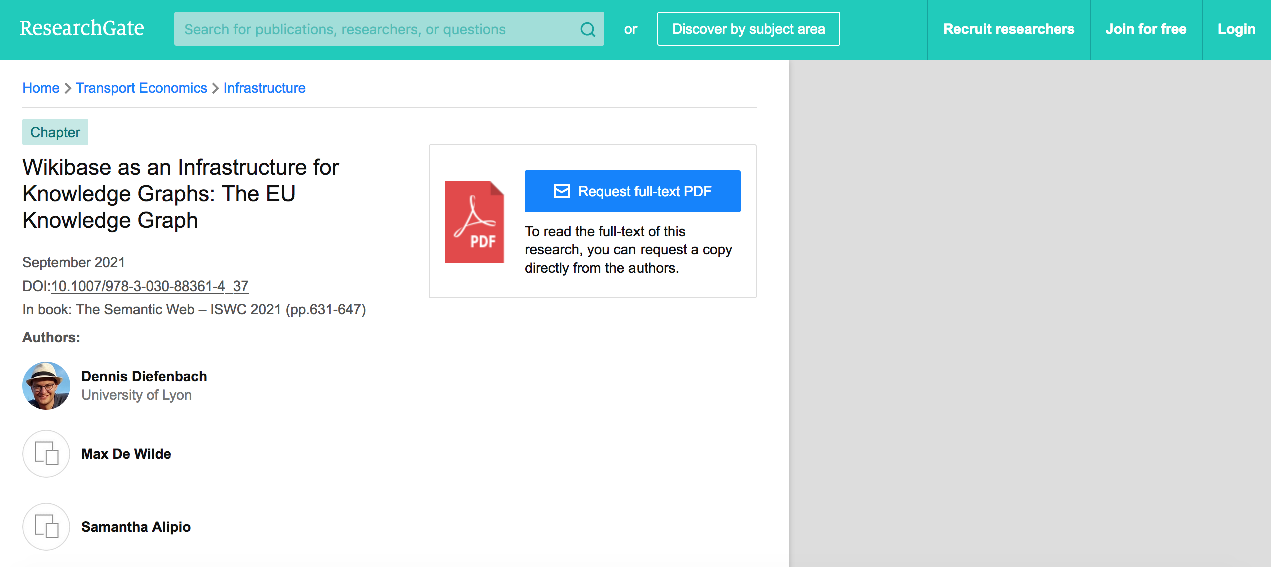Select Join for free
1271x567 pixels.
click(x=1145, y=29)
